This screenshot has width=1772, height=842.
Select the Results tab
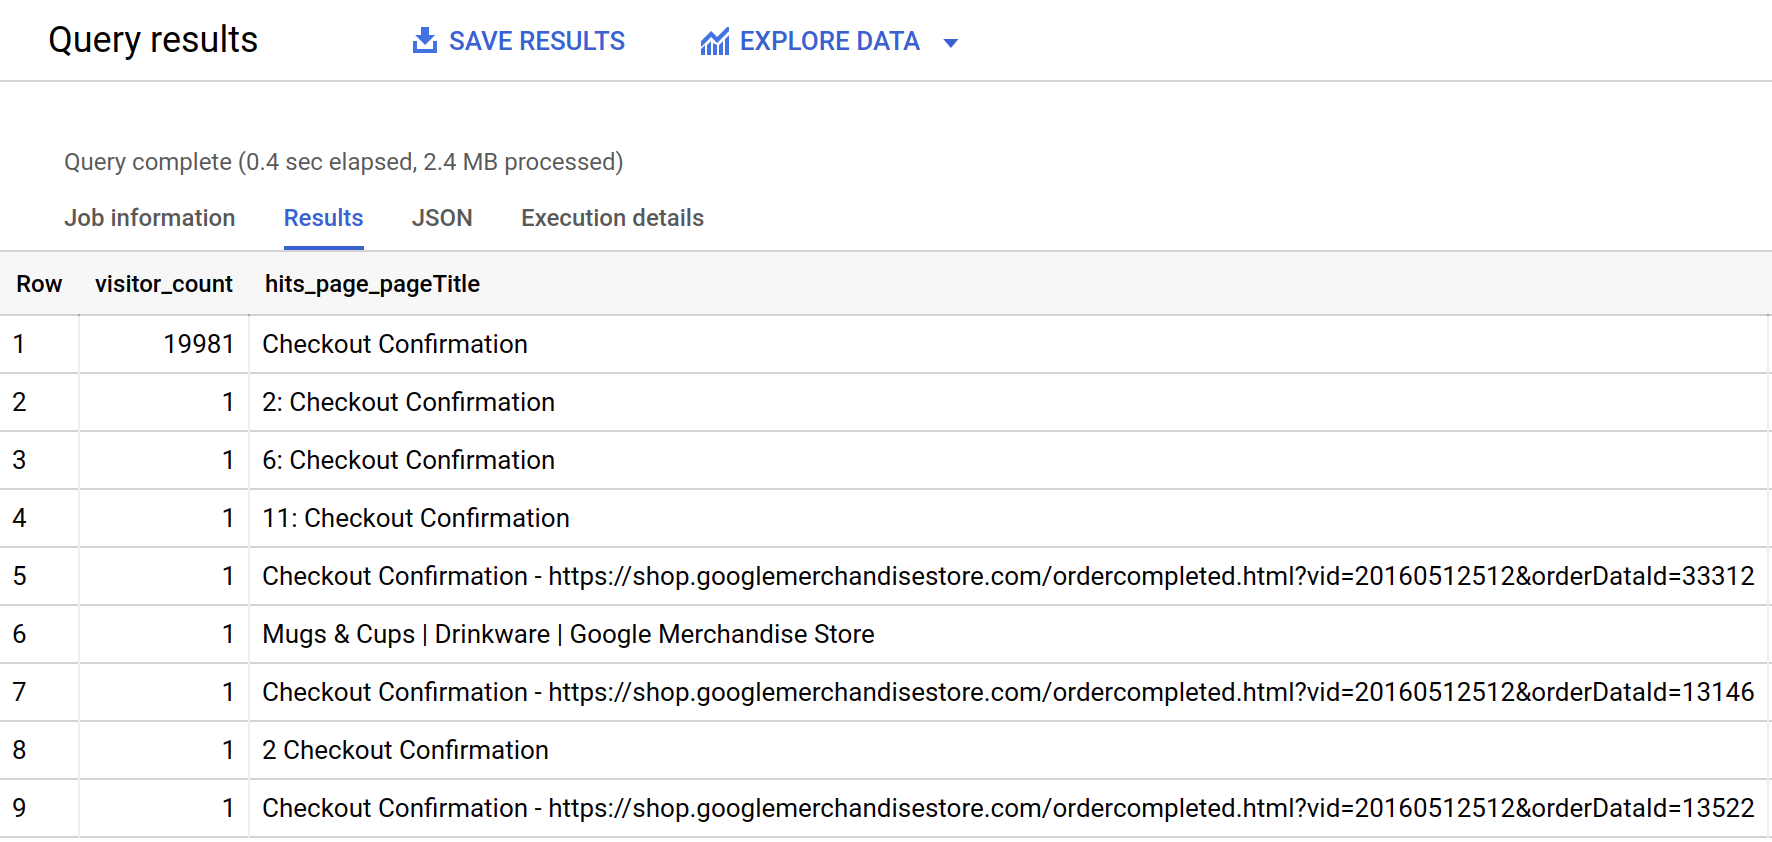[x=324, y=218]
